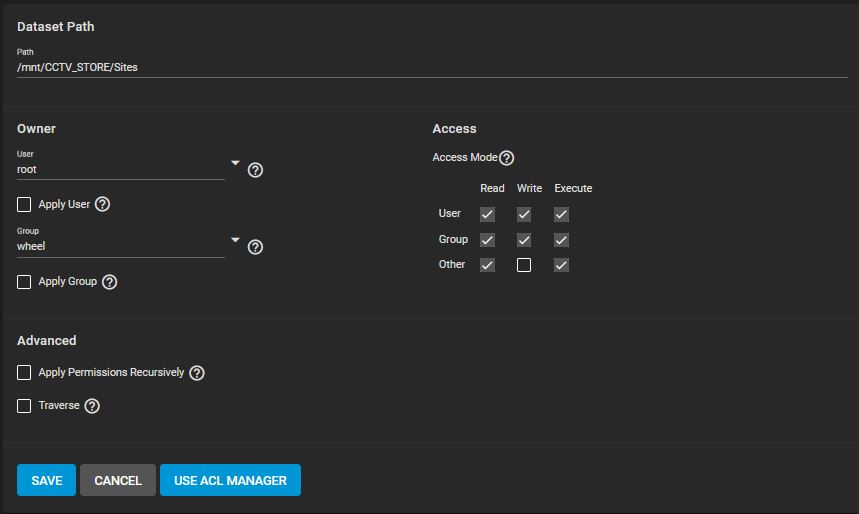Switch to Use ACL Manager

tap(230, 480)
